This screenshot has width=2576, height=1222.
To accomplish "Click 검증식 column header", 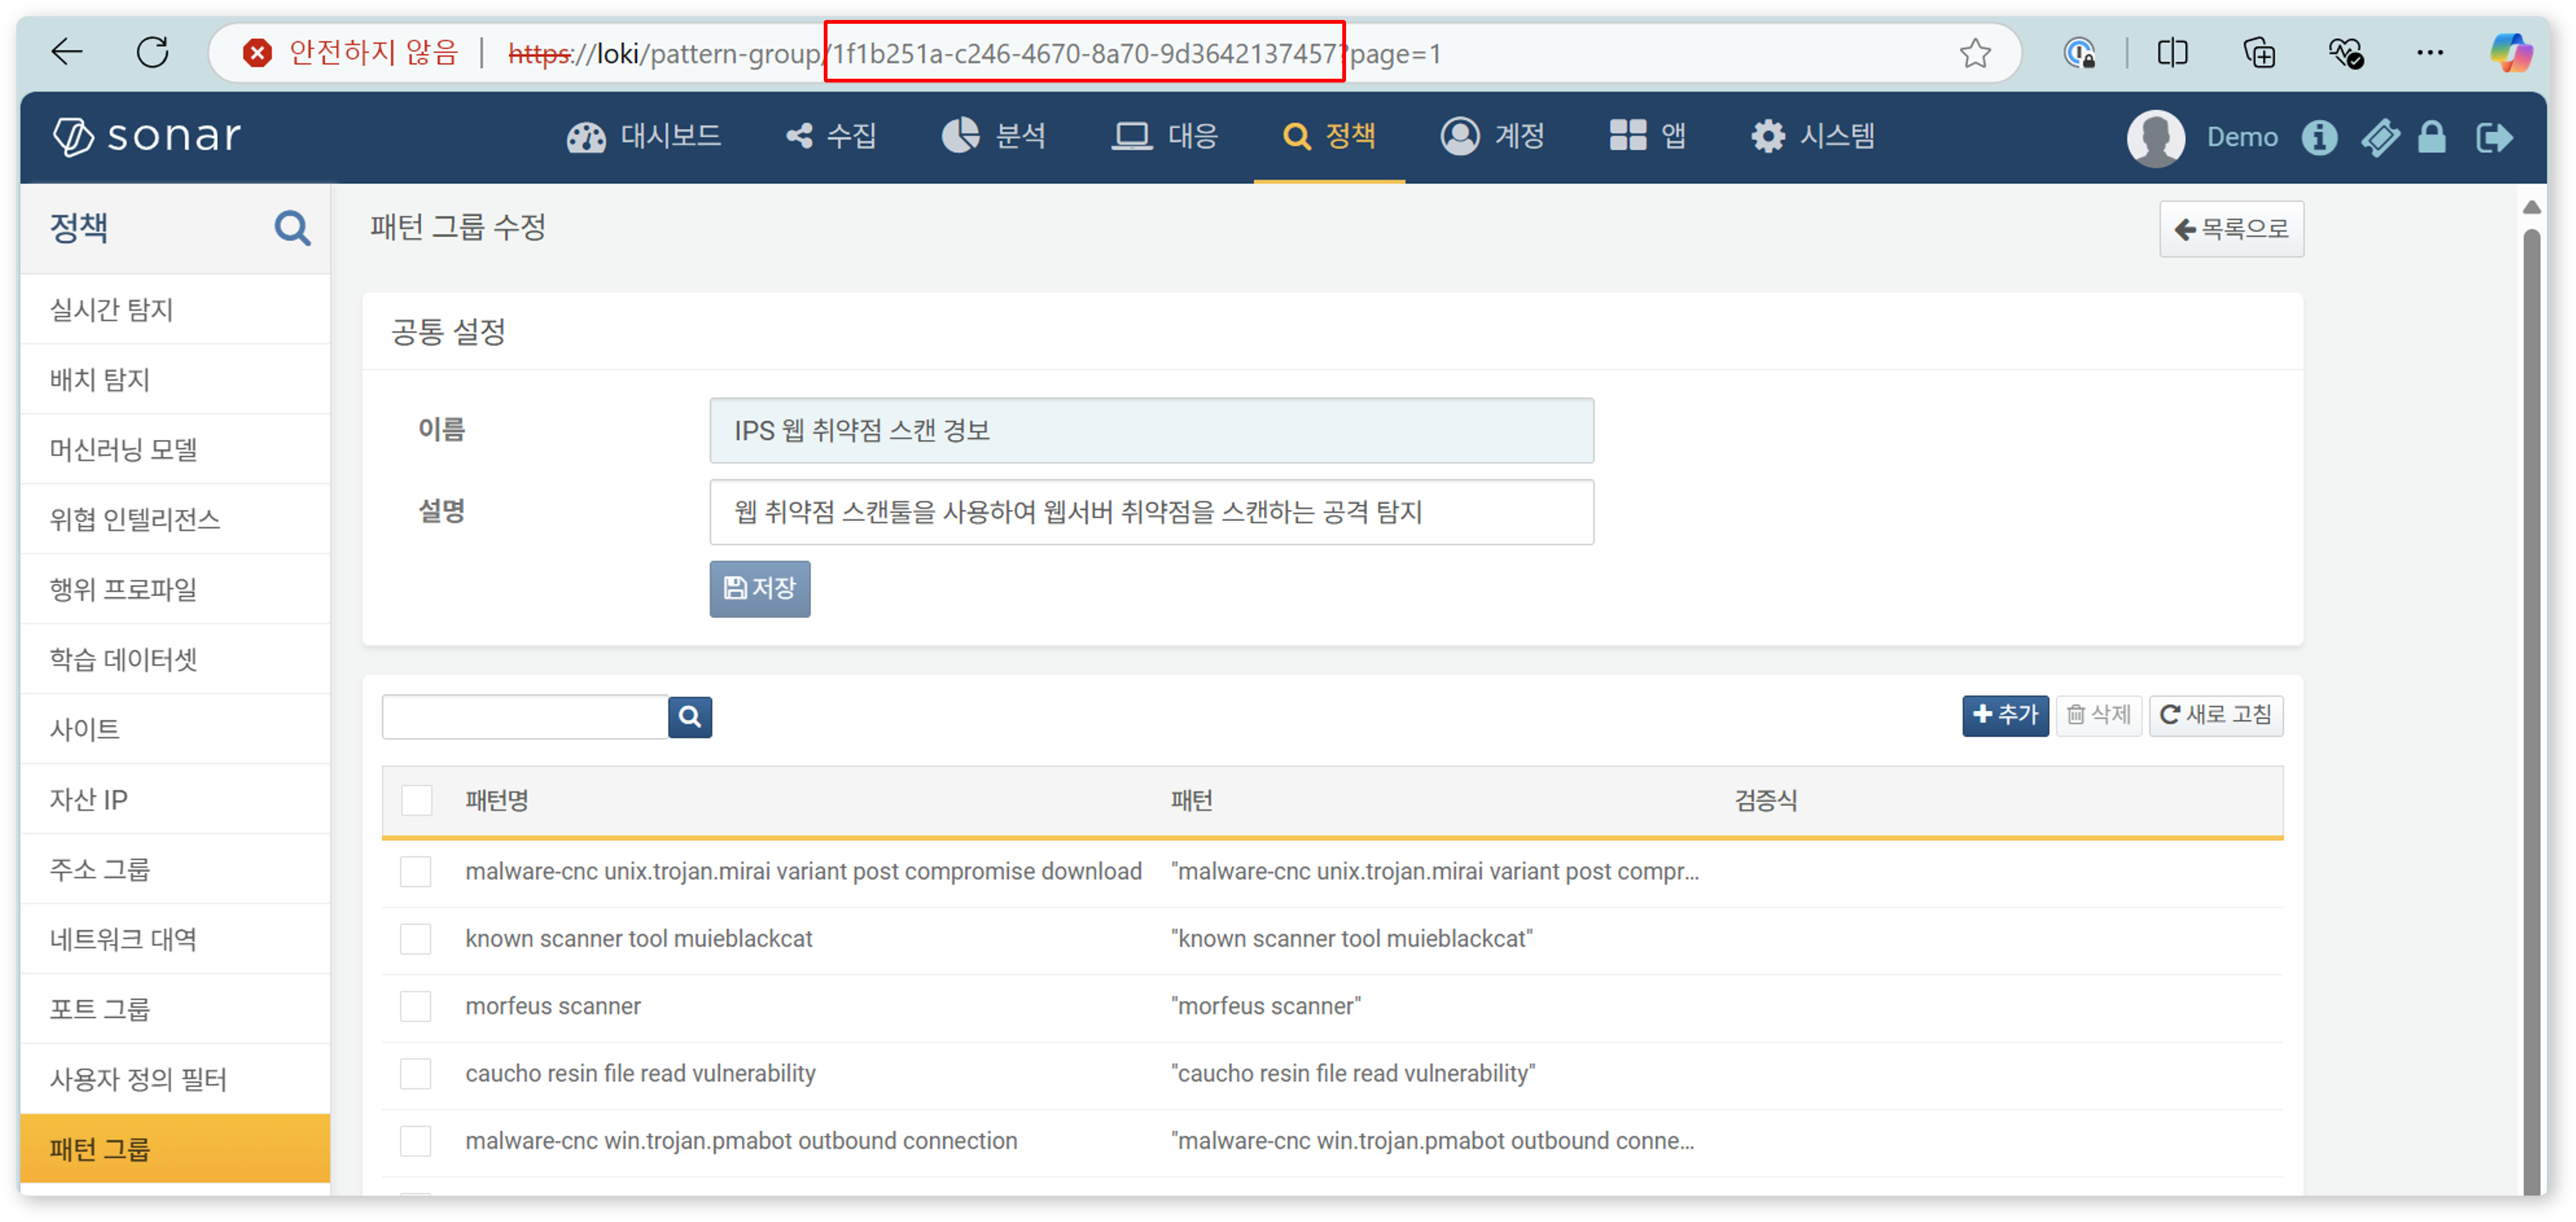I will click(x=1766, y=801).
